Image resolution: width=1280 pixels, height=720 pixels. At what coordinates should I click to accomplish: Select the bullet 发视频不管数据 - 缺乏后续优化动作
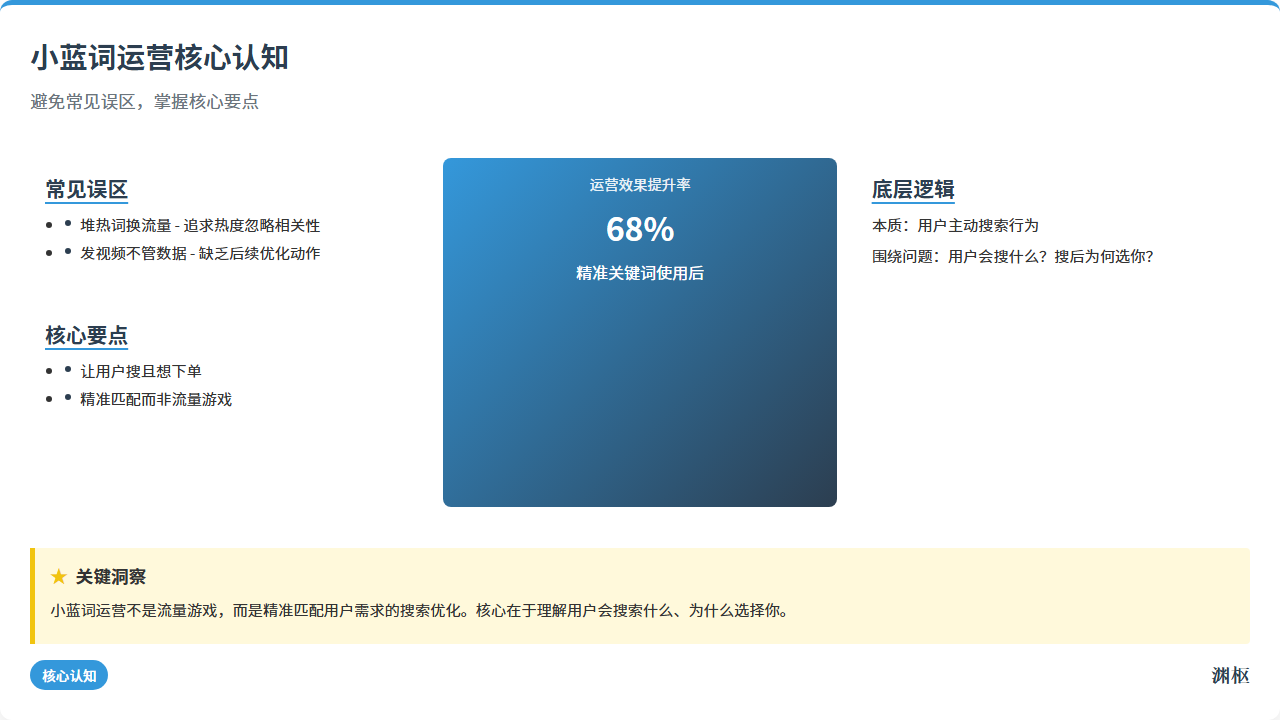click(200, 254)
